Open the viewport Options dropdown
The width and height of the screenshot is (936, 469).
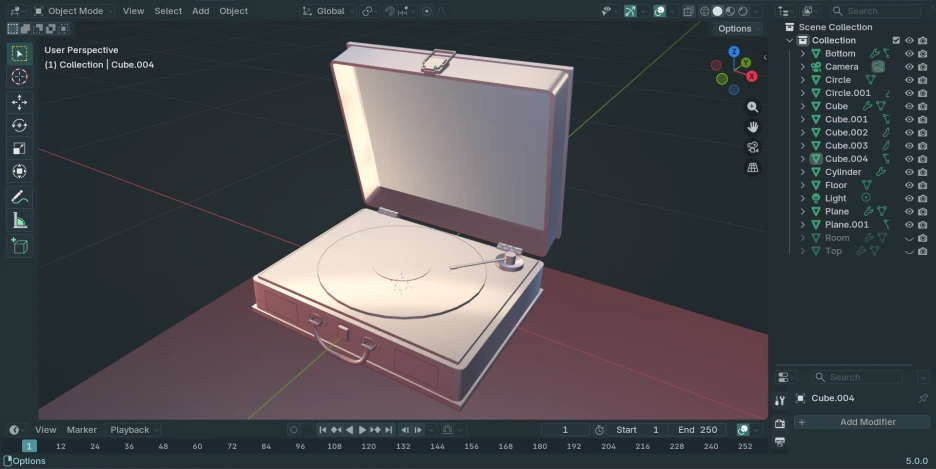[739, 29]
